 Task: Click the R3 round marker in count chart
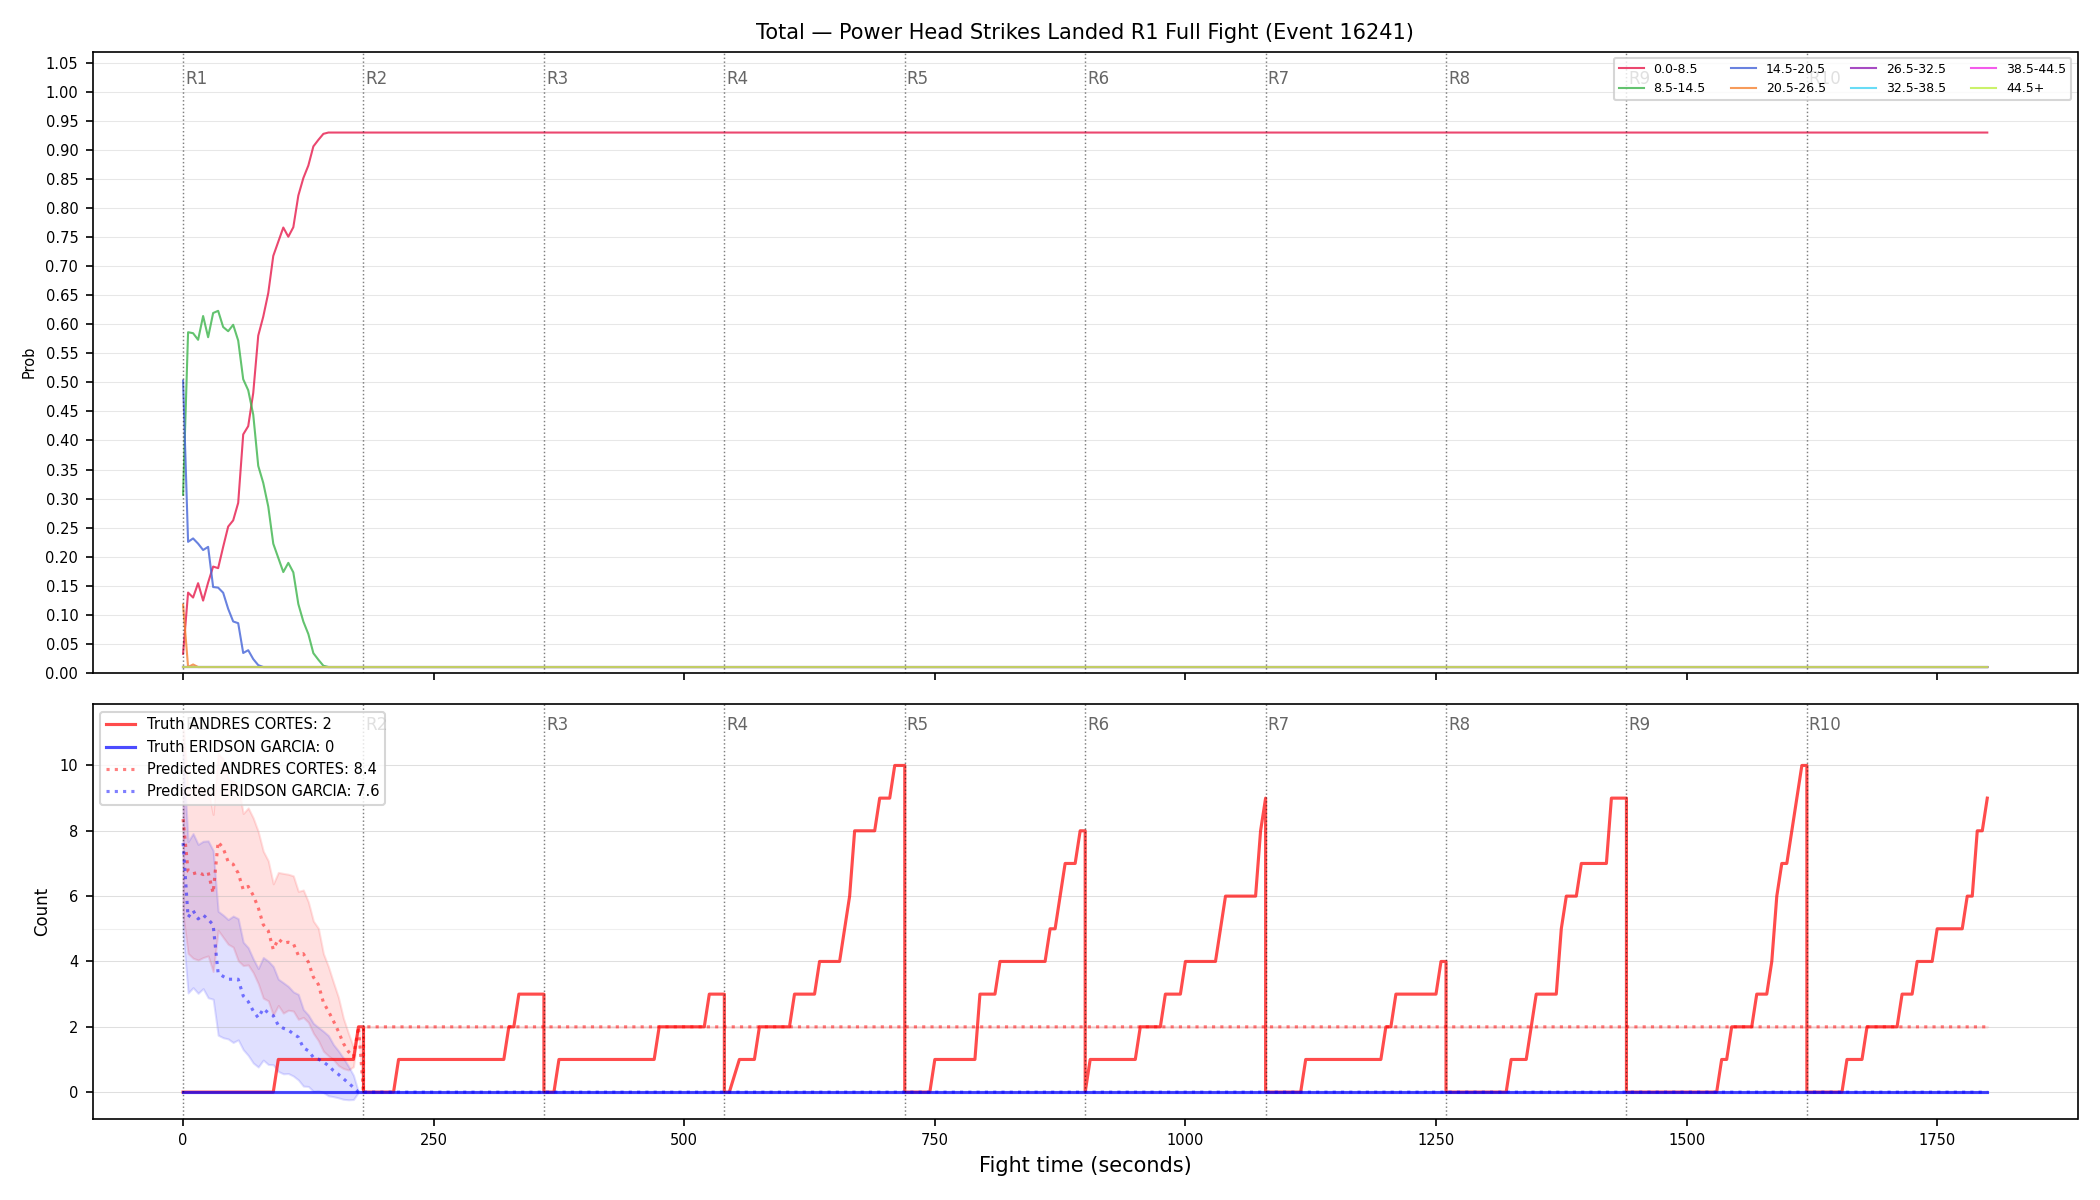557,724
